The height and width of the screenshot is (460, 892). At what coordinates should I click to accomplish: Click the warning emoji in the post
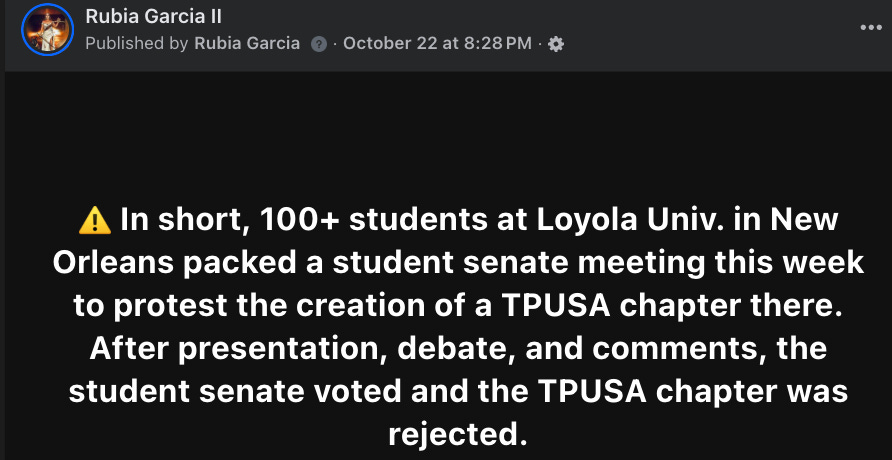94,218
